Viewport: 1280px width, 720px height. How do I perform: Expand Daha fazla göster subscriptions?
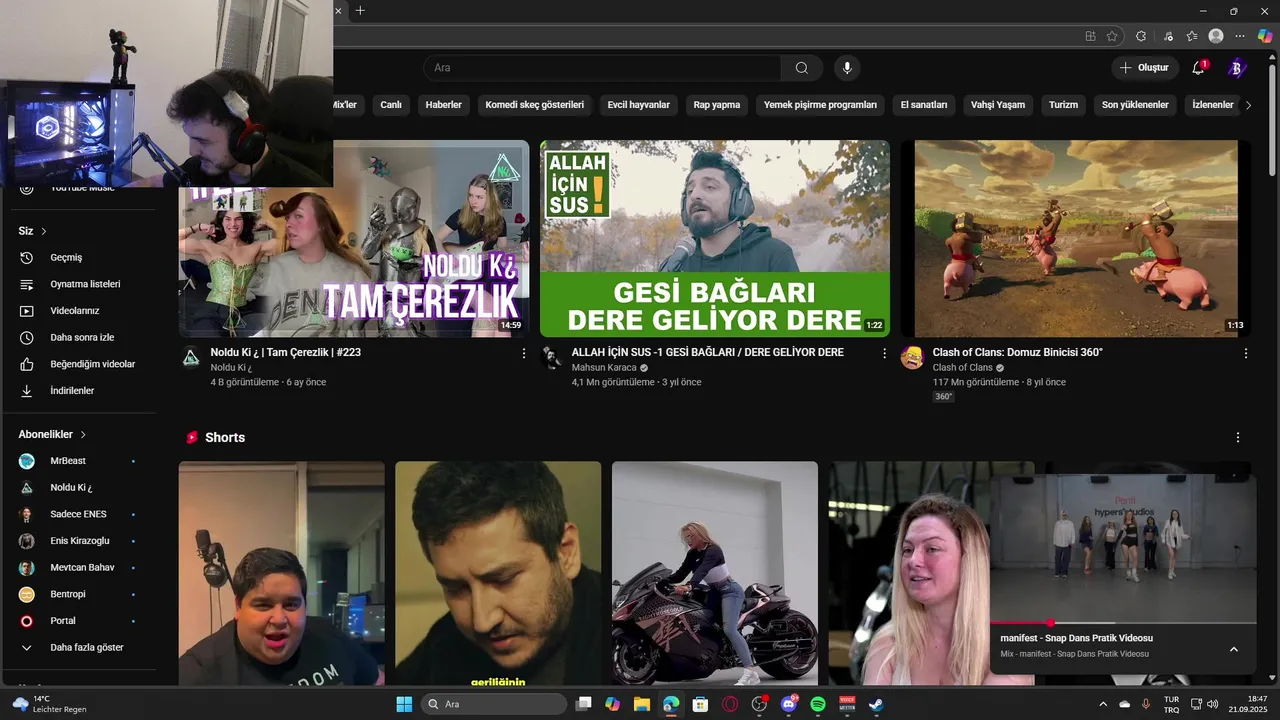point(80,647)
